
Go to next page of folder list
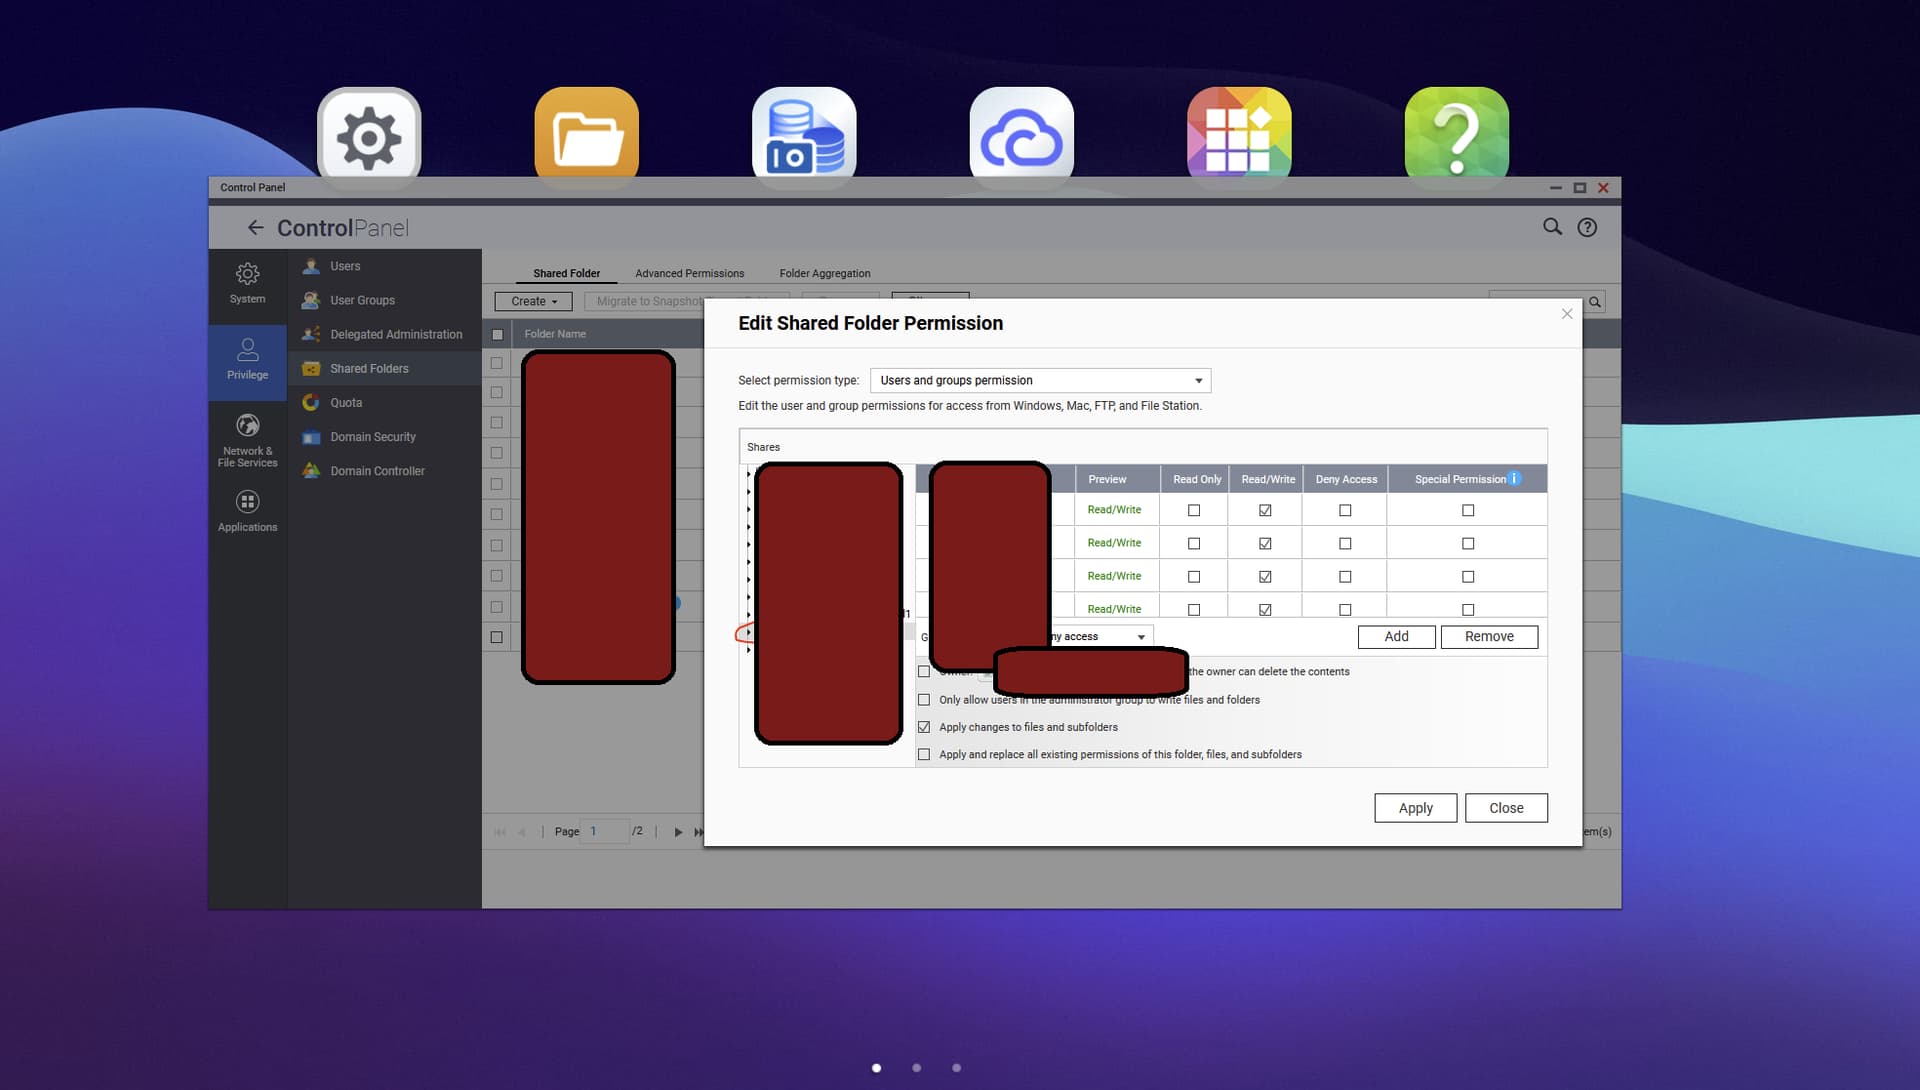678,832
